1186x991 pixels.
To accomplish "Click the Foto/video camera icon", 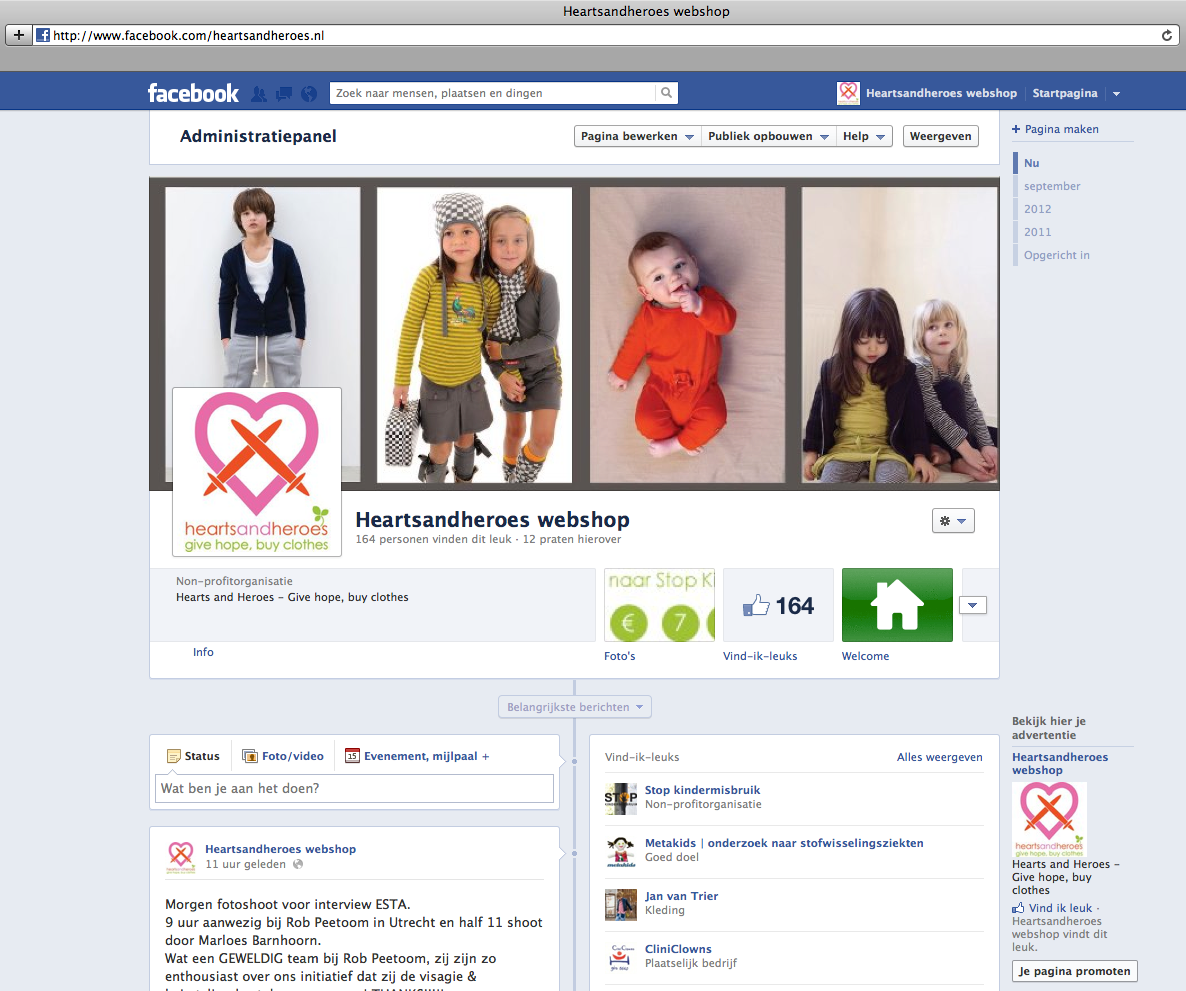I will point(250,756).
